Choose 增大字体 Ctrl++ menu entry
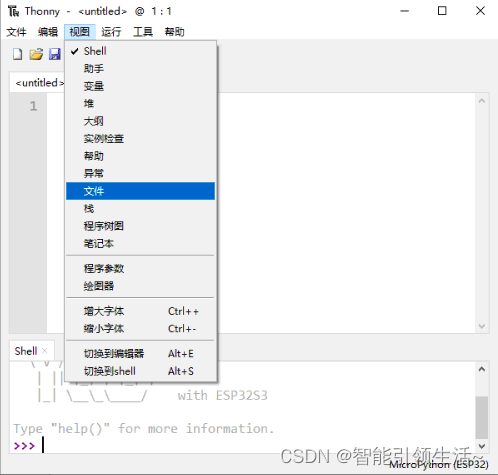The width and height of the screenshot is (498, 475). coord(140,311)
